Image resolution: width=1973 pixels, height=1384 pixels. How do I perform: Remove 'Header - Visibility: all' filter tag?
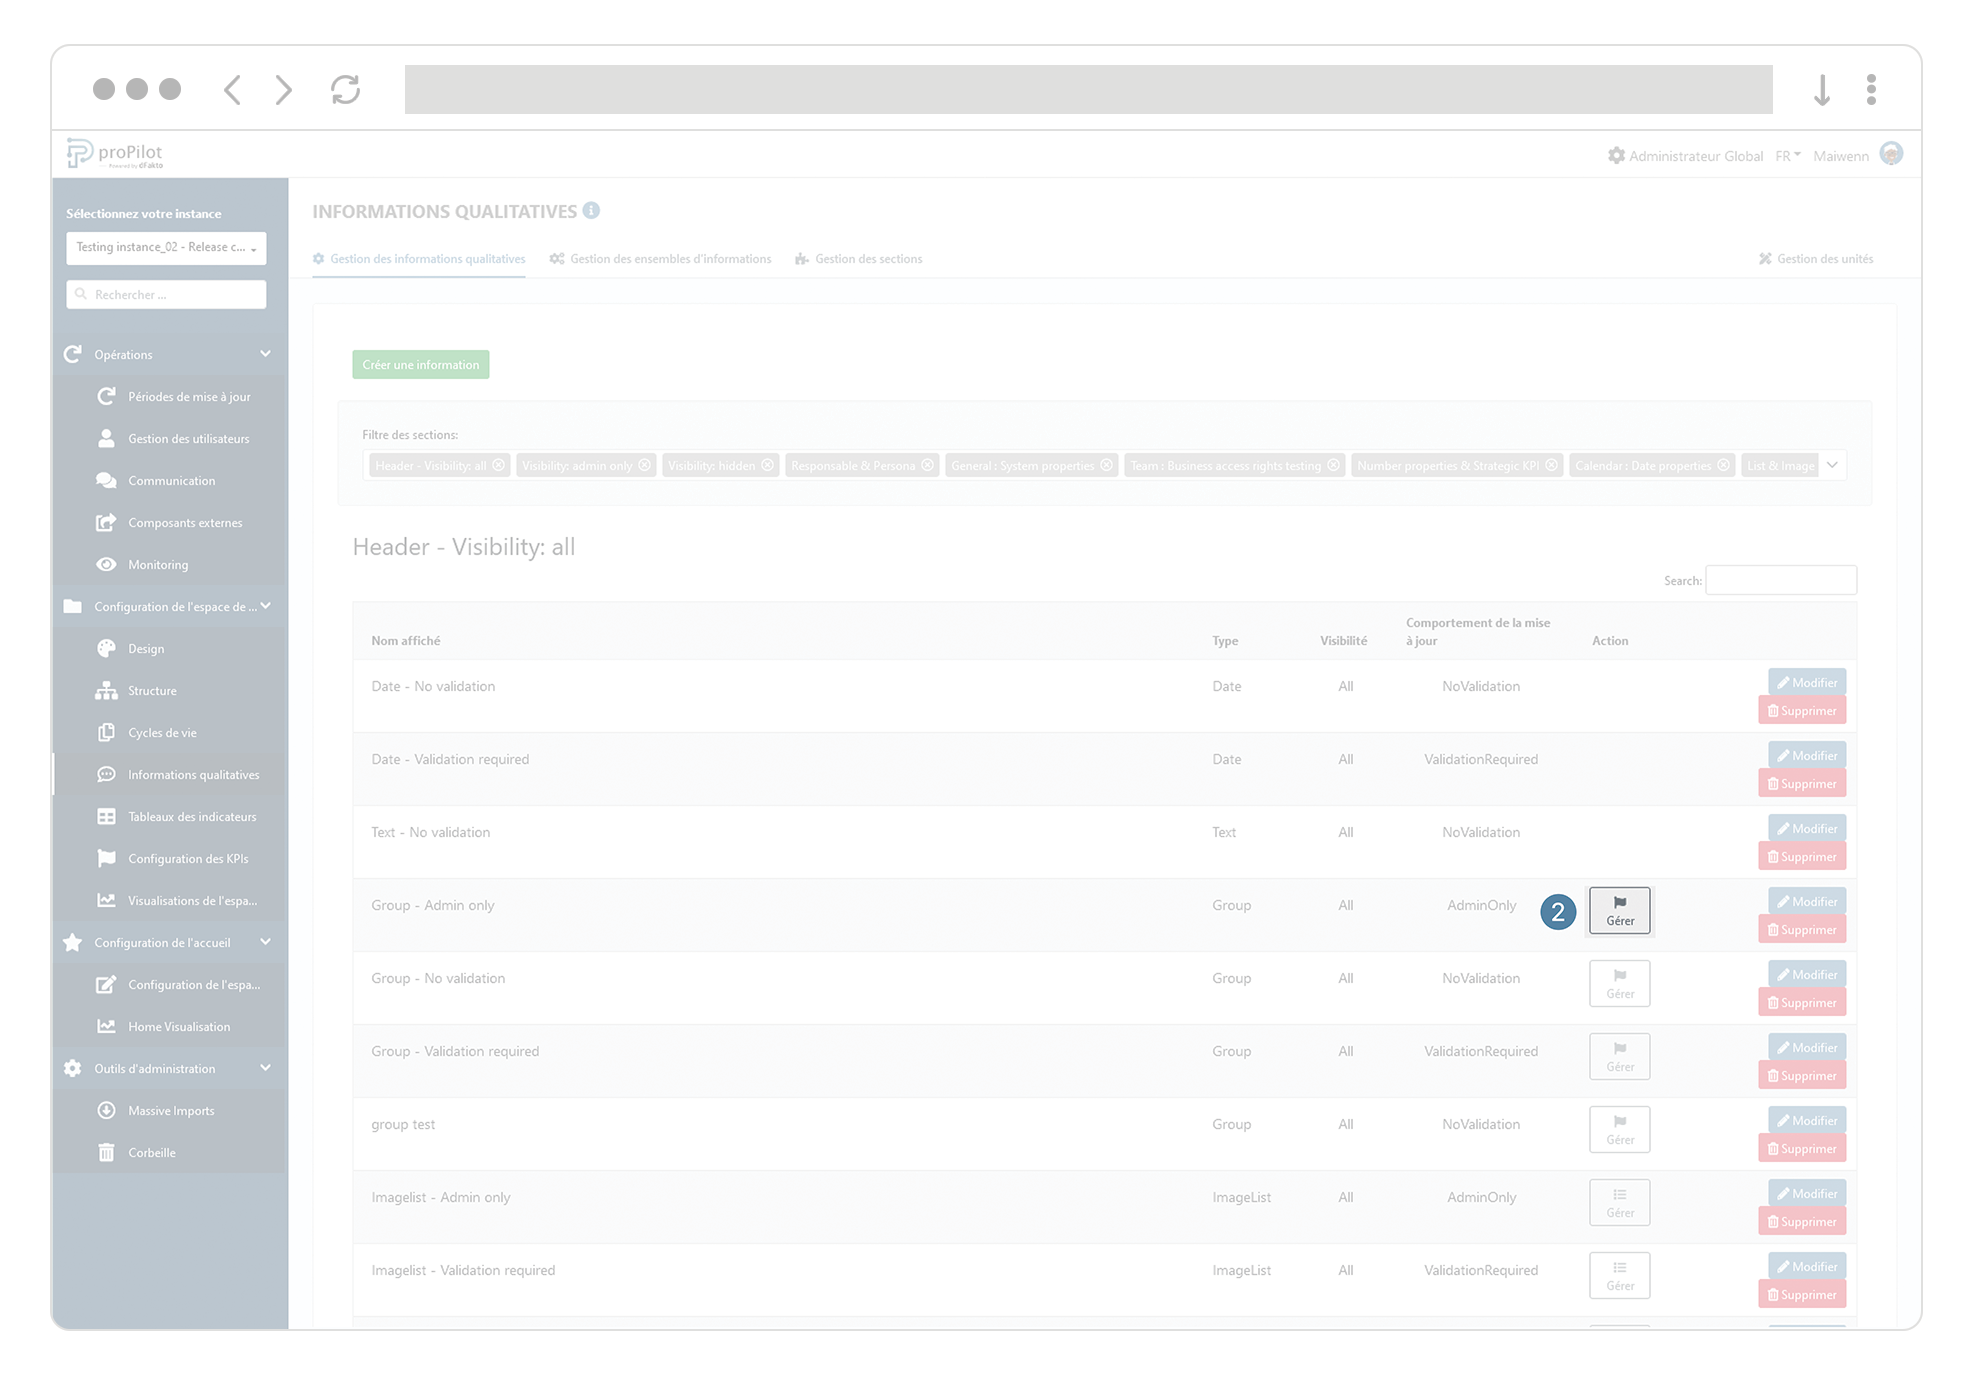pyautogui.click(x=498, y=465)
